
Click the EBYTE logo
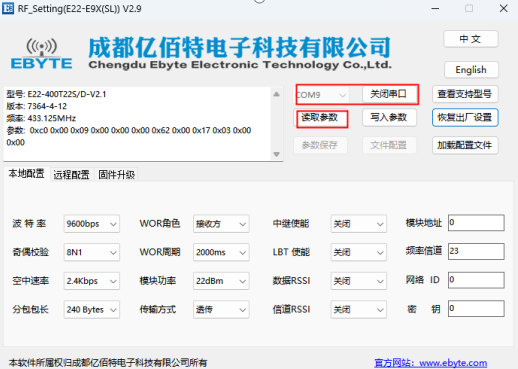[42, 54]
